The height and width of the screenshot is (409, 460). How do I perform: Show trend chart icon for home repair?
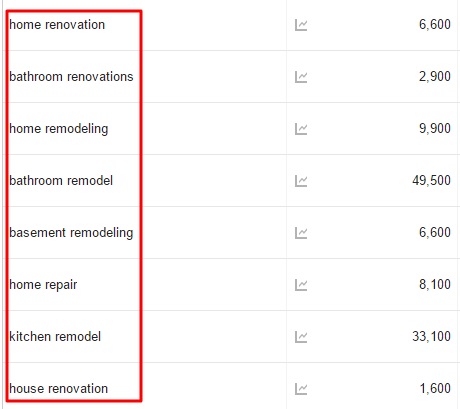(x=301, y=285)
